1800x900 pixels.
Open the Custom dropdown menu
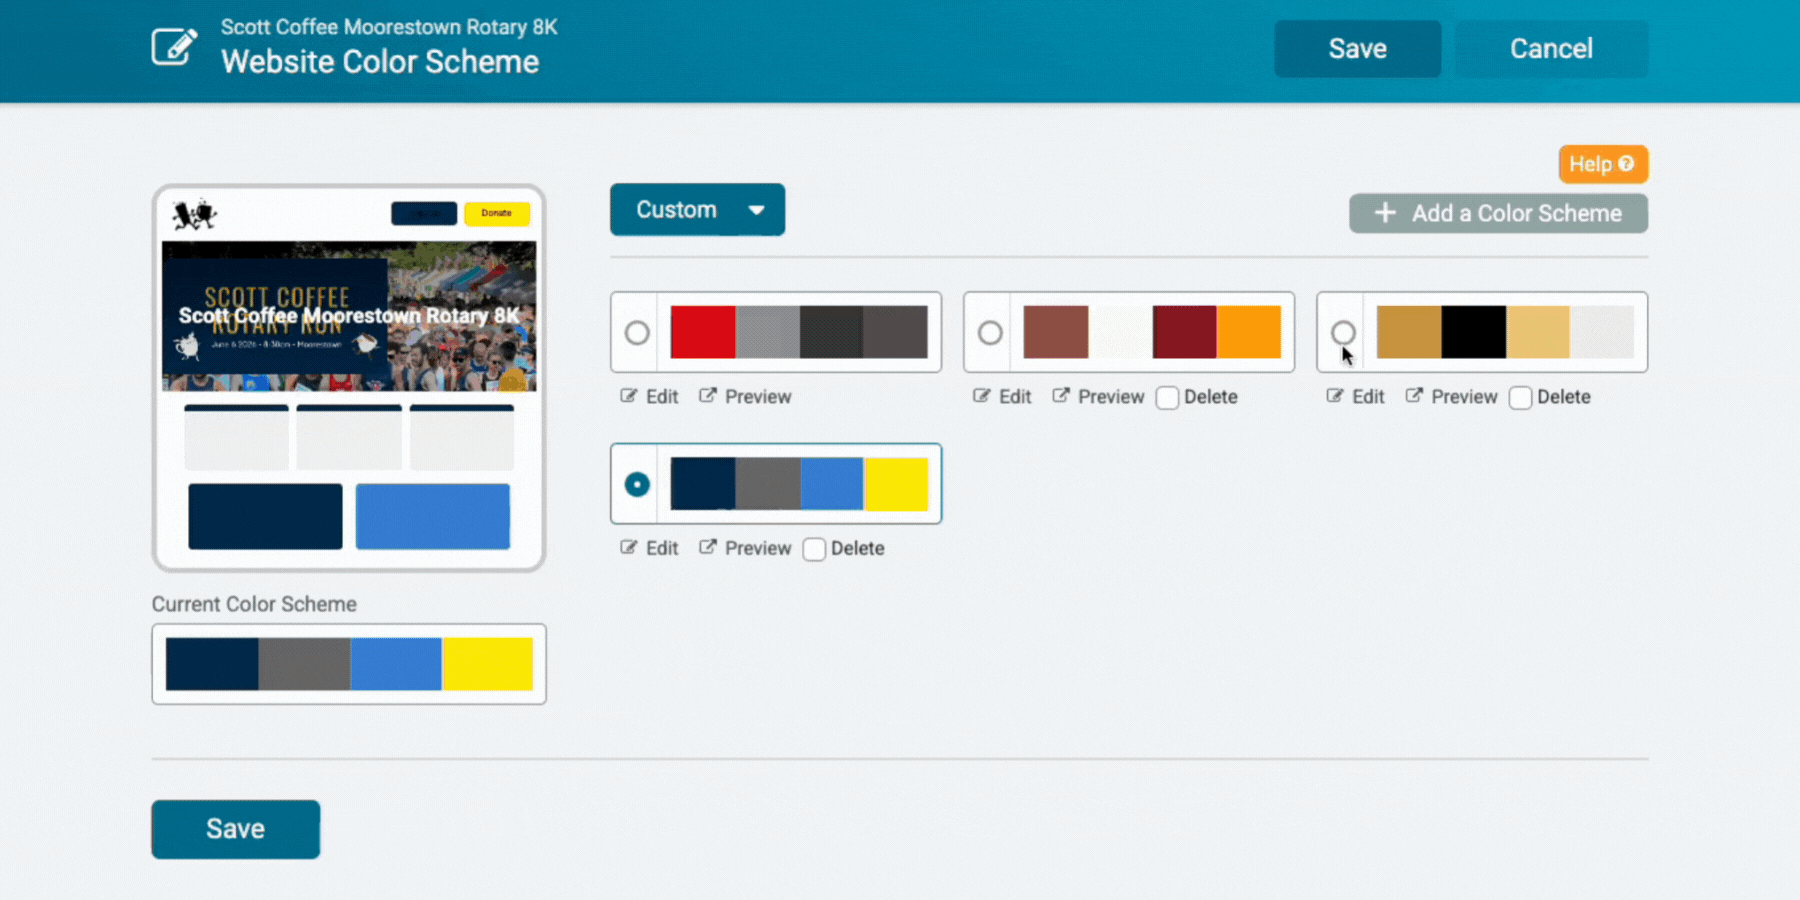697,210
